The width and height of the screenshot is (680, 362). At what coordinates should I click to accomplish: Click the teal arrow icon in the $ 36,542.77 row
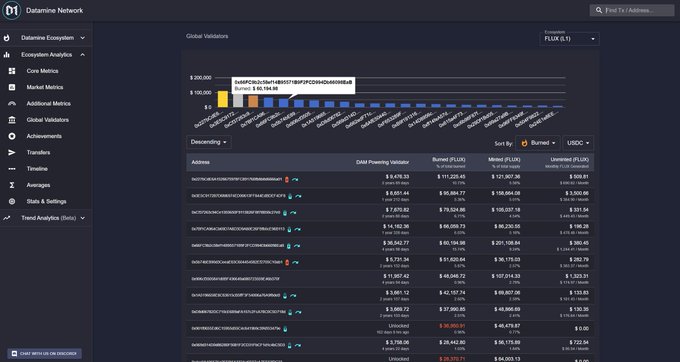click(x=297, y=246)
